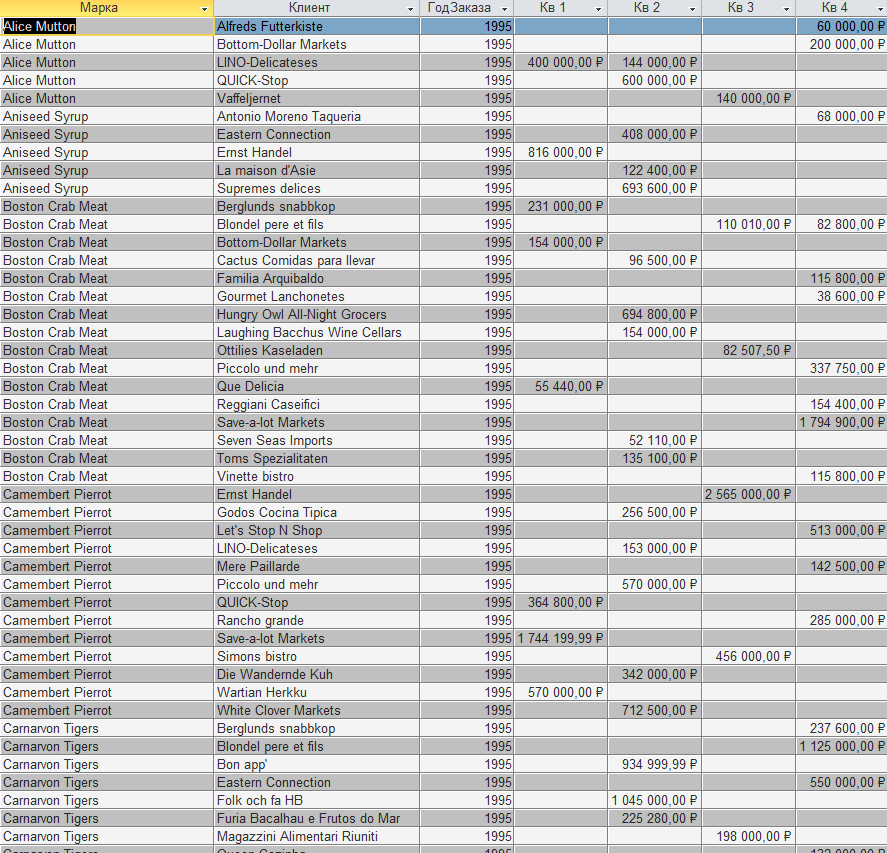Click the 400 000,00 ₽ cell for LINO-Delicateses

click(561, 62)
